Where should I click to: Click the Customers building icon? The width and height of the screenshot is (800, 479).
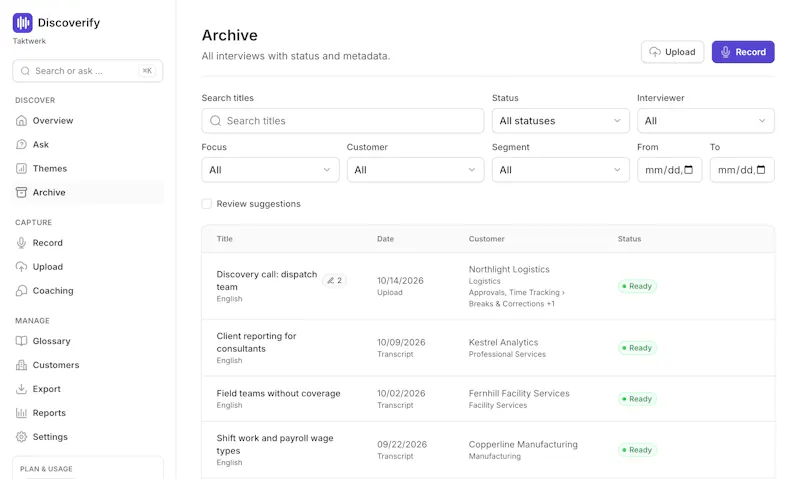[x=21, y=365]
